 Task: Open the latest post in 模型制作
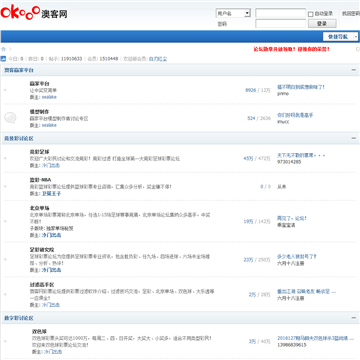tap(295, 115)
